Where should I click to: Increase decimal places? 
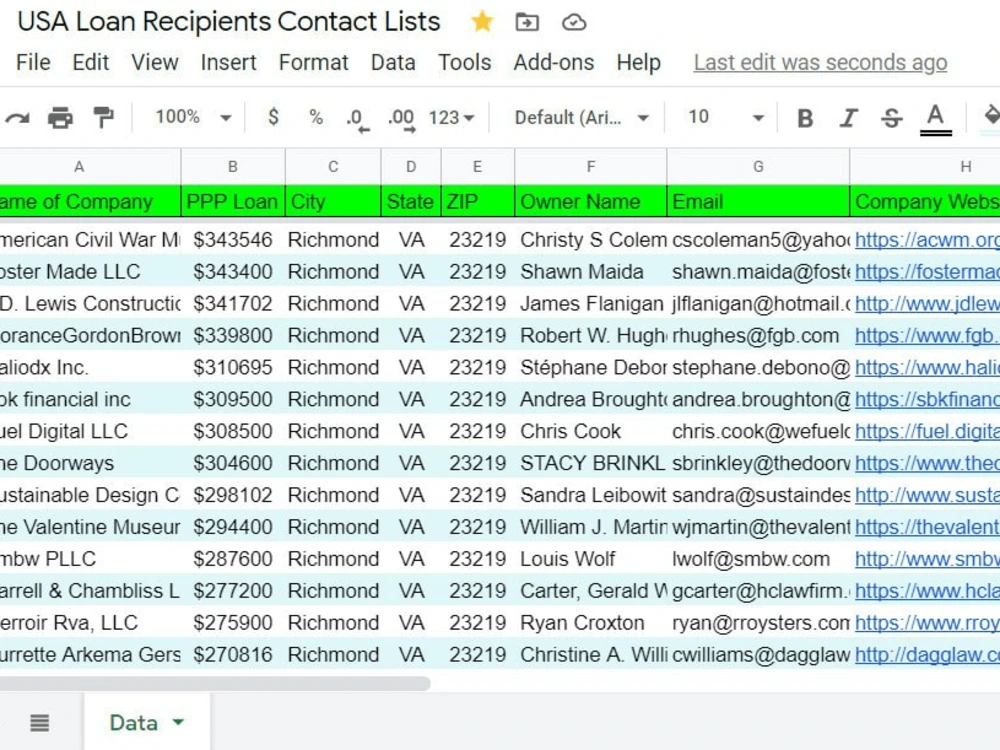click(x=400, y=117)
